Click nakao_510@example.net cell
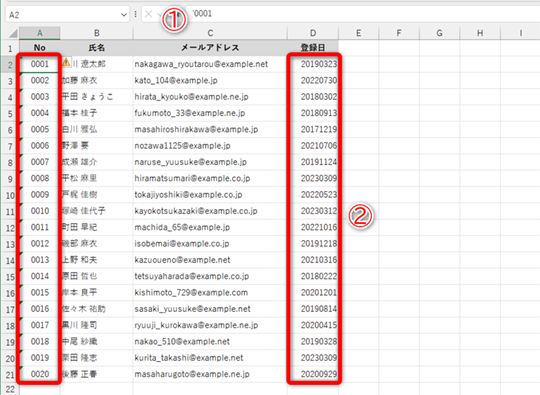The width and height of the screenshot is (540, 395). 210,341
